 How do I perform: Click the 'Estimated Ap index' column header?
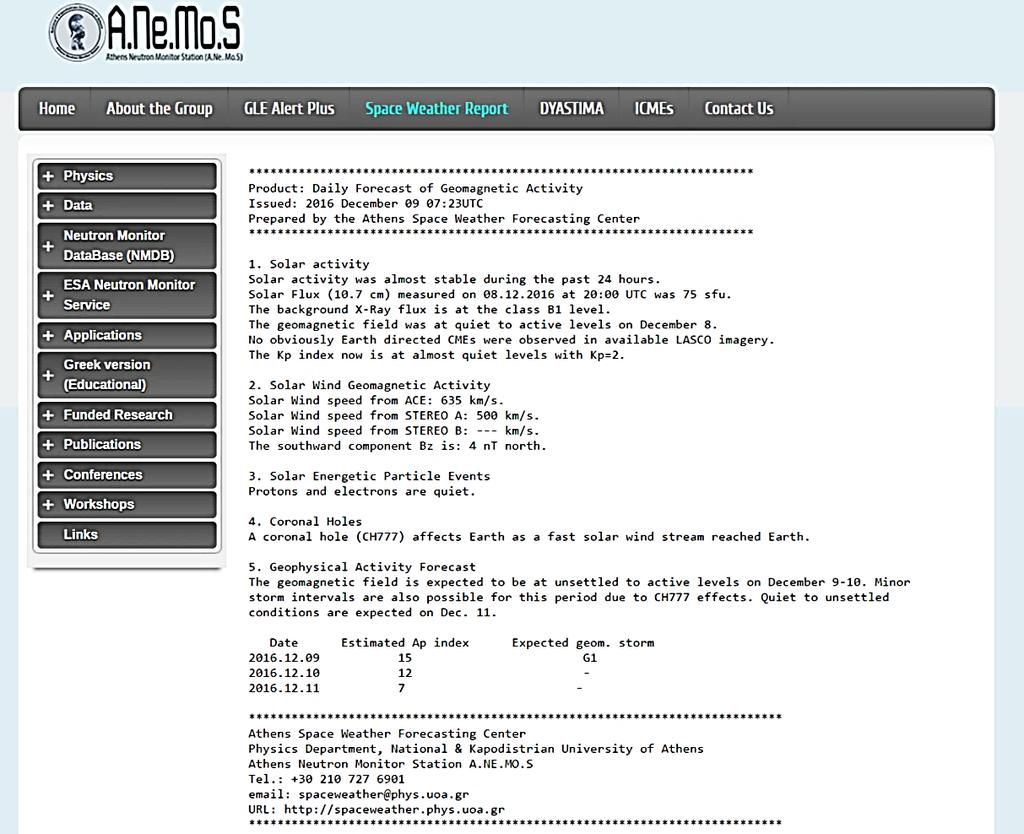pos(405,643)
